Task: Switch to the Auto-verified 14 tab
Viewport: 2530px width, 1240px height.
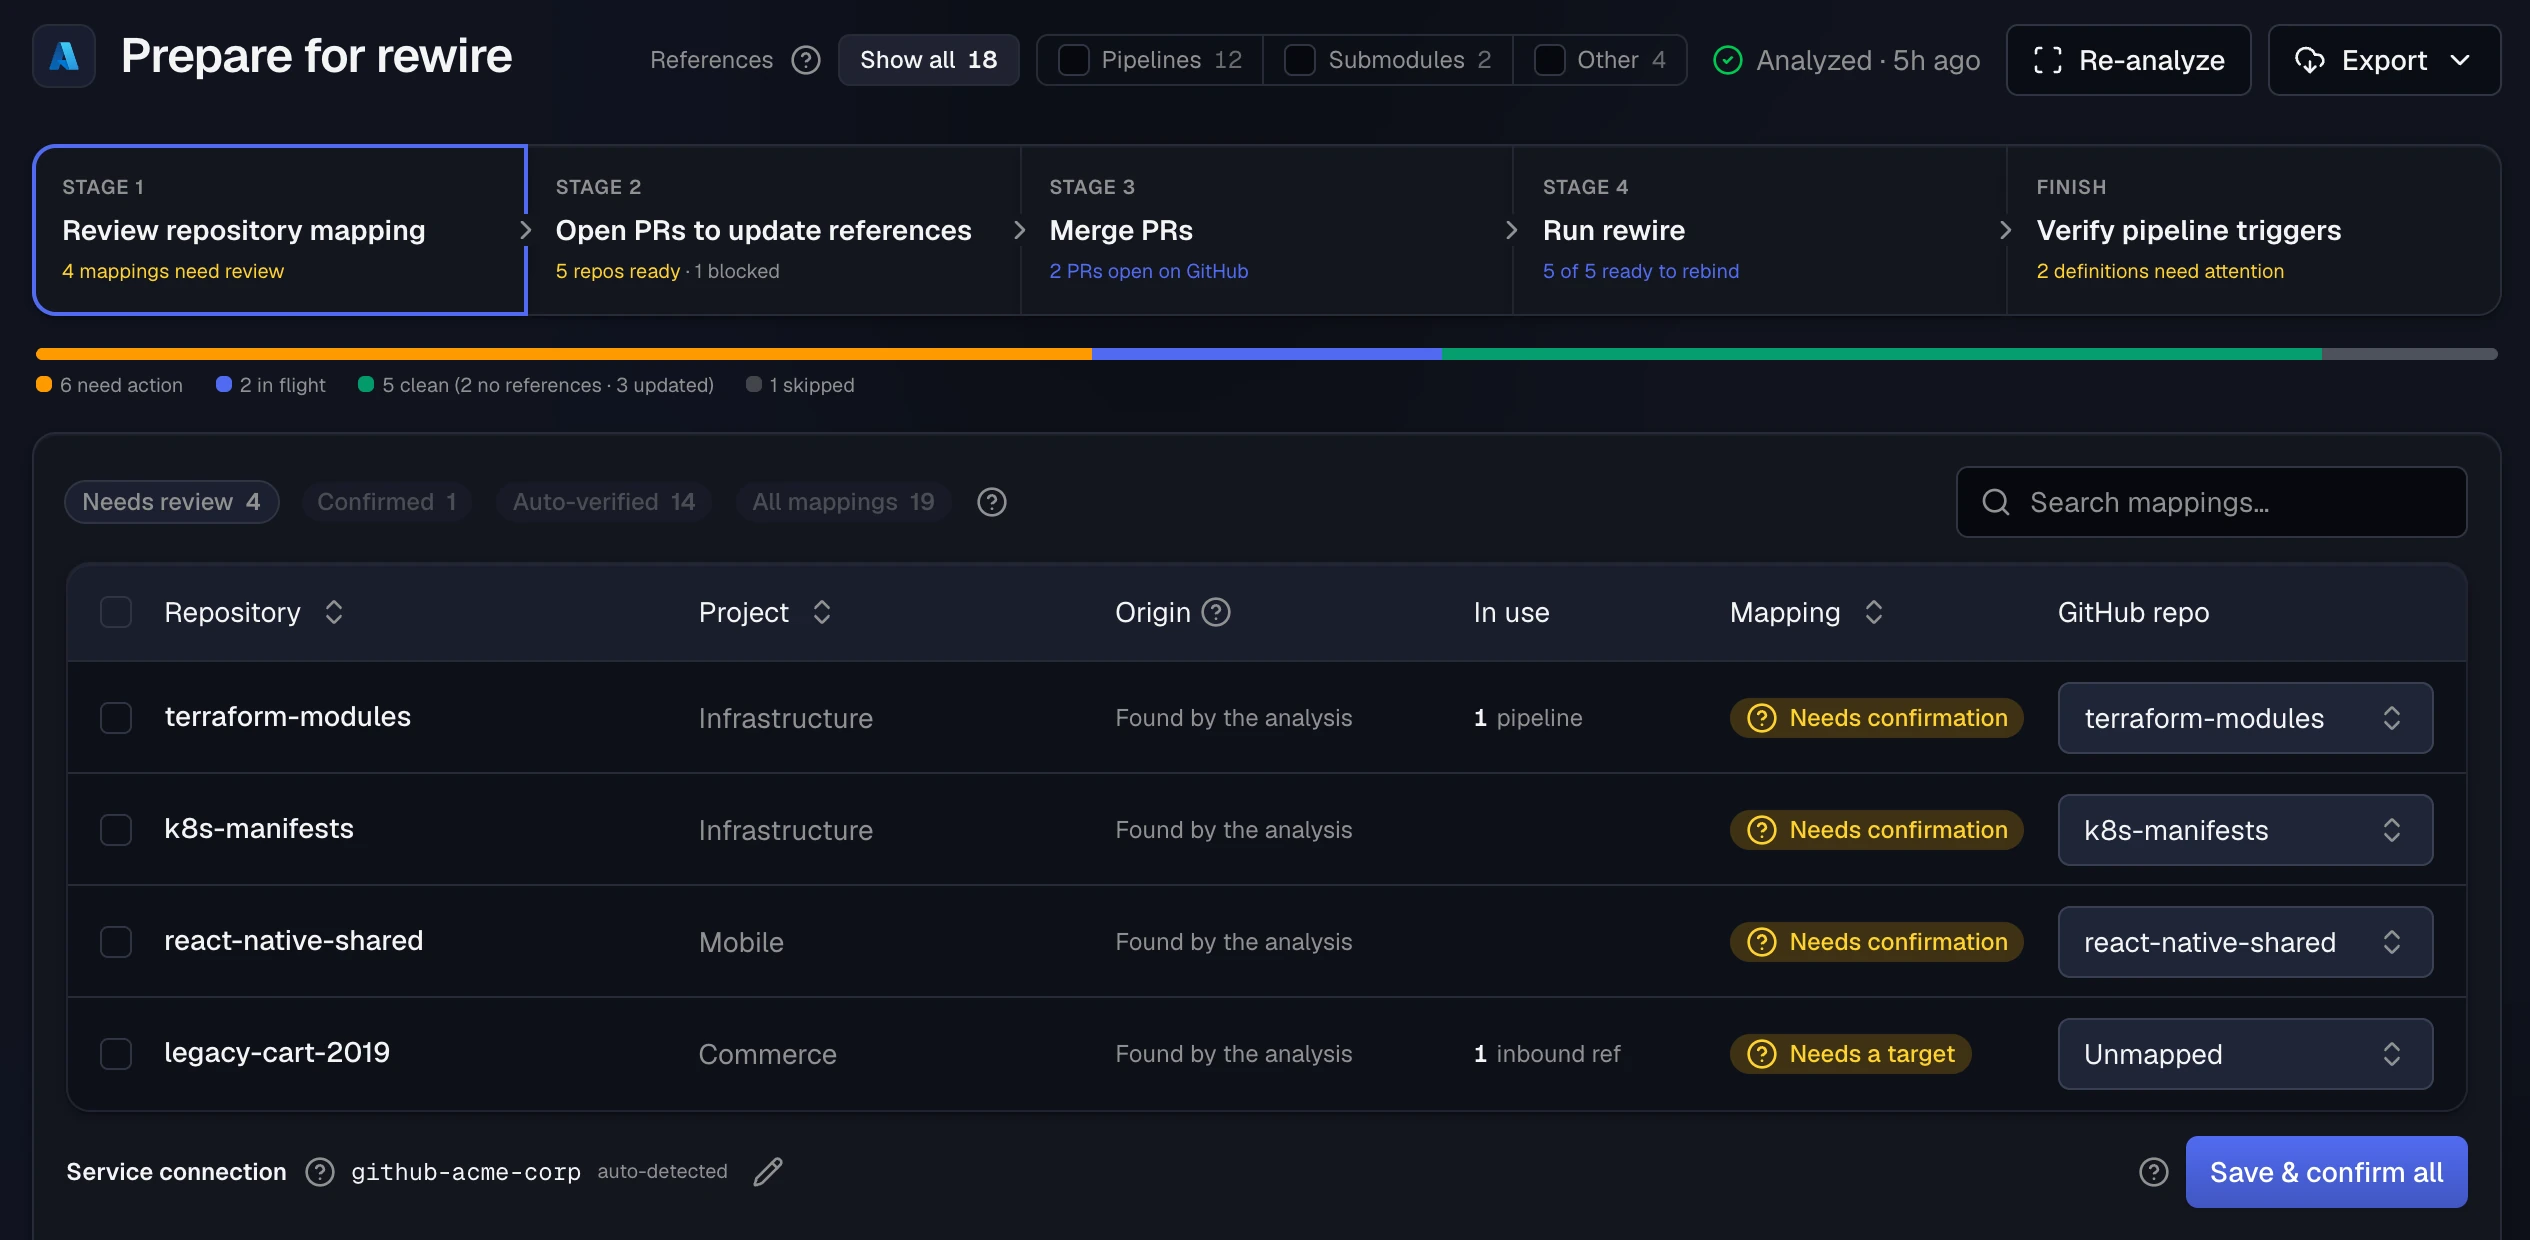Action: [603, 502]
